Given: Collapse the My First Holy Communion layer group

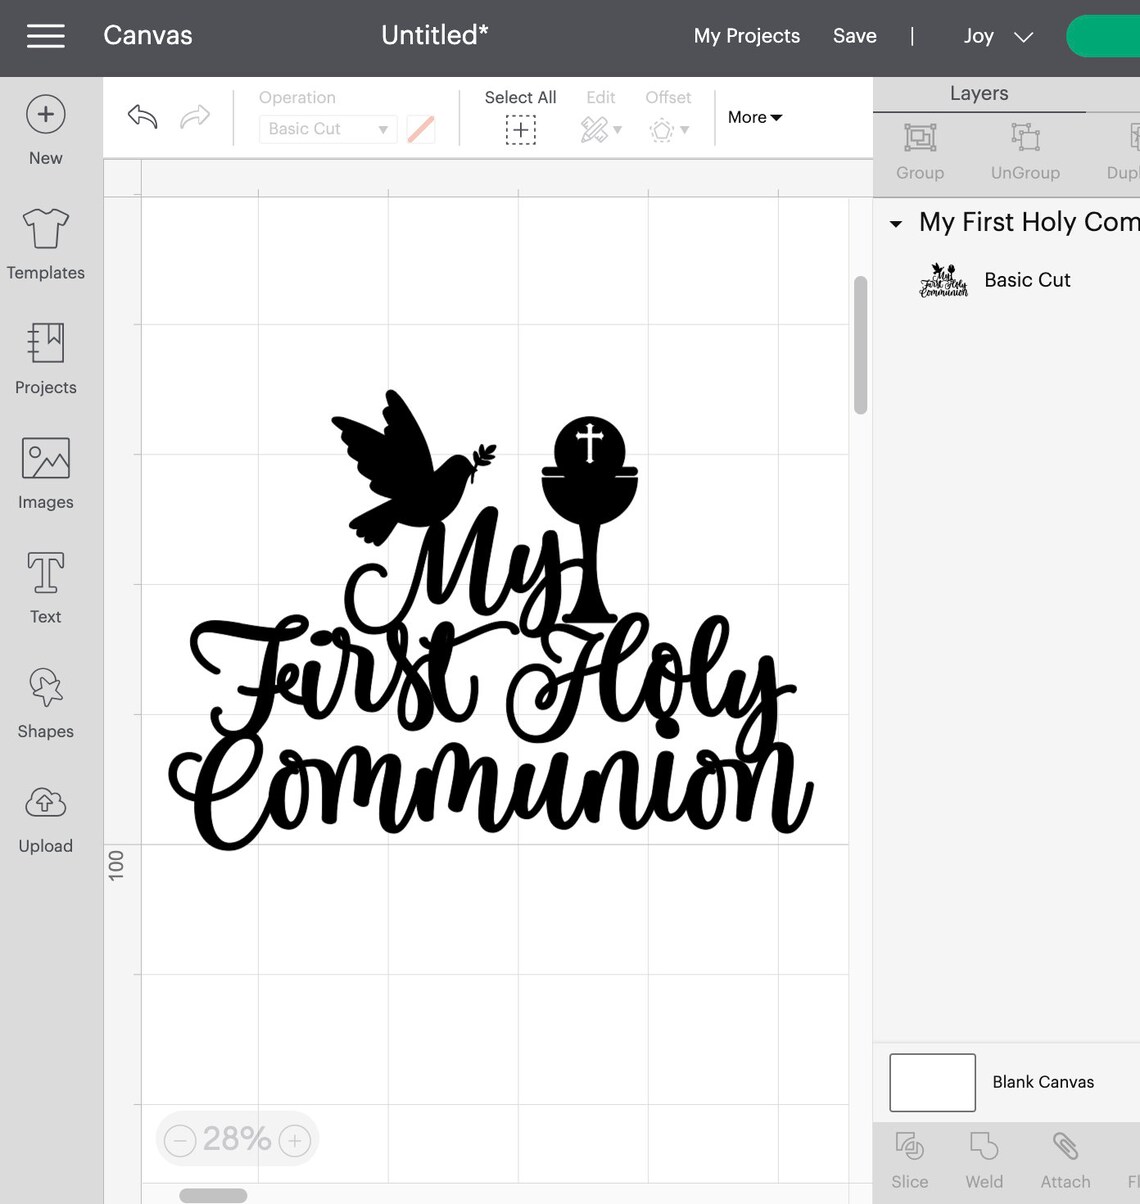Looking at the screenshot, I should (895, 224).
